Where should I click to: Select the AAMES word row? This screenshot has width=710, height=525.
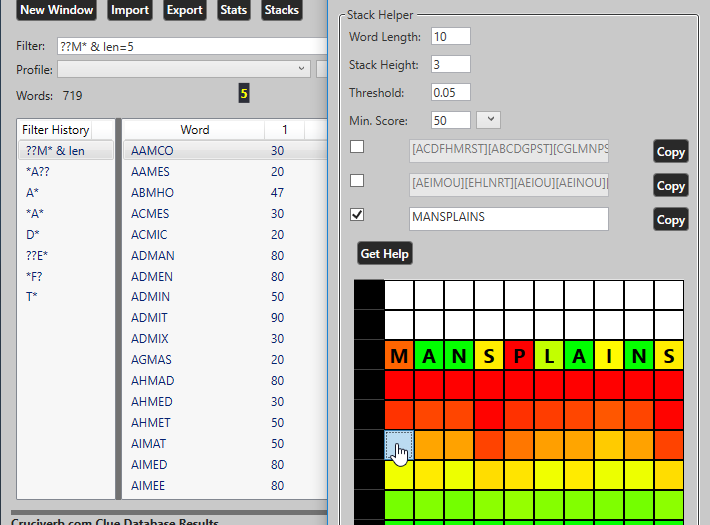[x=225, y=172]
